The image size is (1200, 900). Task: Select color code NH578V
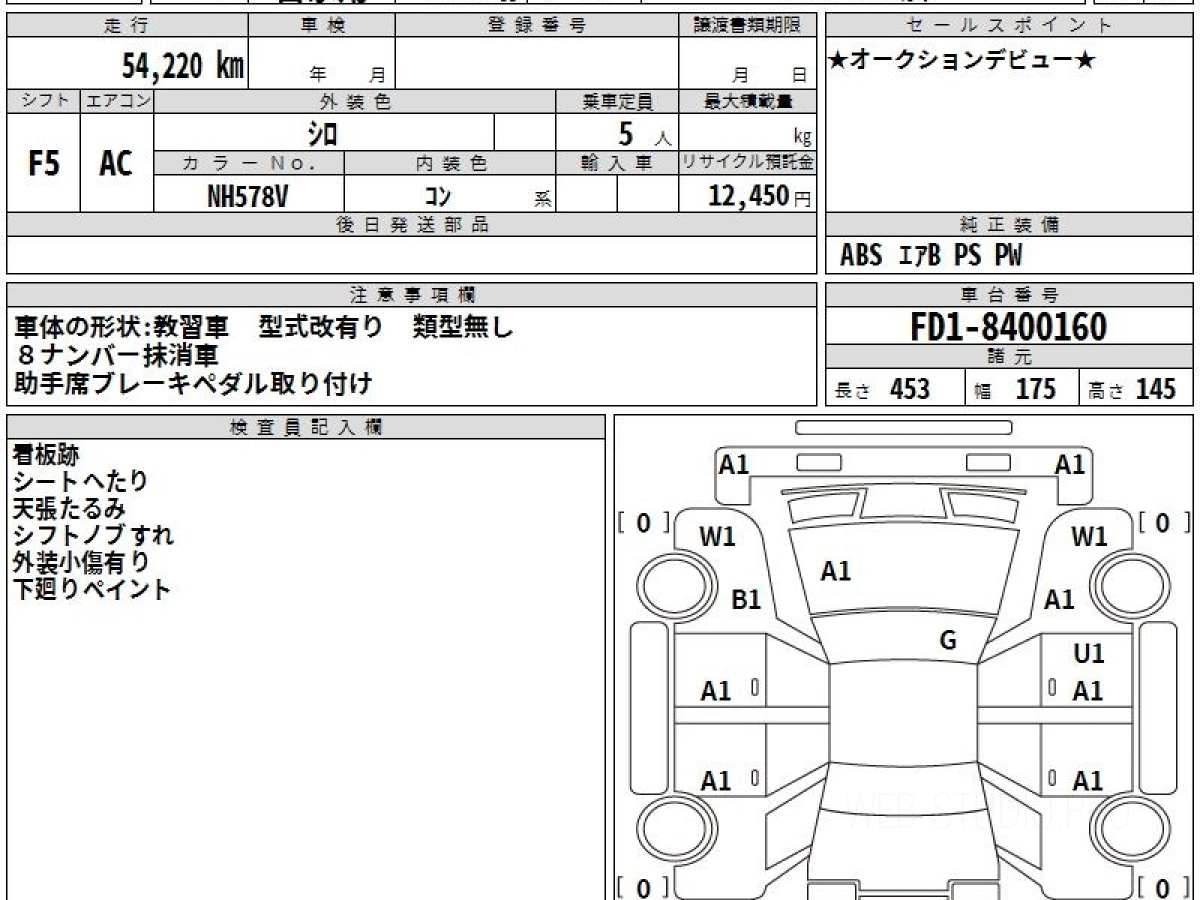click(248, 196)
